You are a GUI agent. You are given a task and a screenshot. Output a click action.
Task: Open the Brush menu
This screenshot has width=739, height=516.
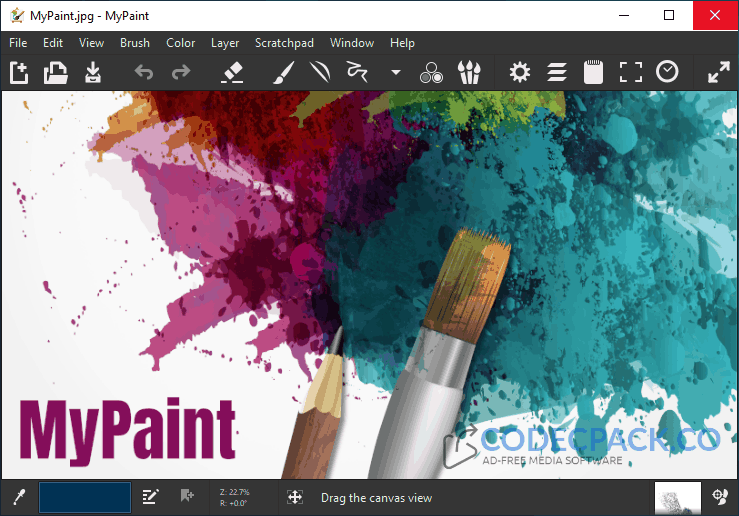tap(135, 43)
